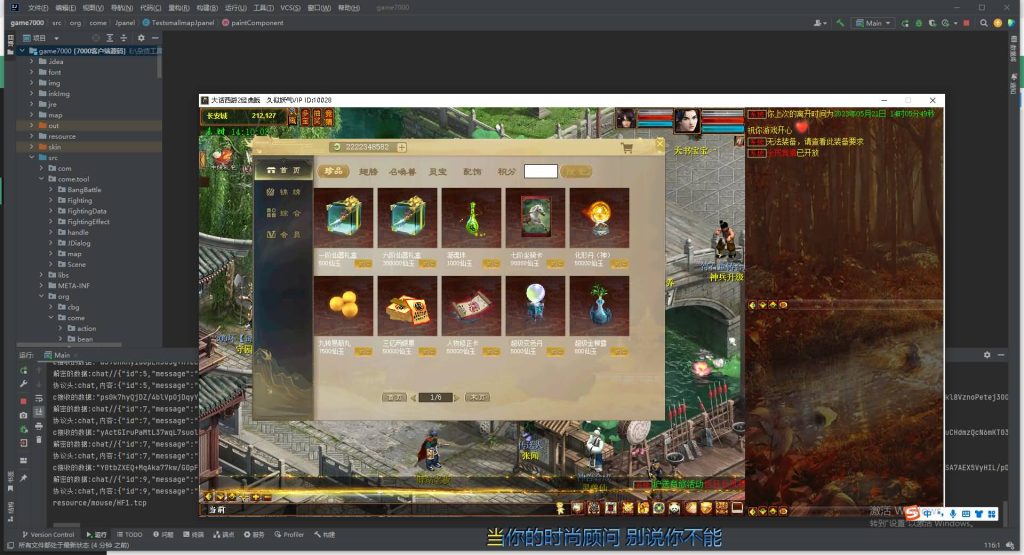
Task: Open the Profiler tool window
Action: (x=289, y=535)
